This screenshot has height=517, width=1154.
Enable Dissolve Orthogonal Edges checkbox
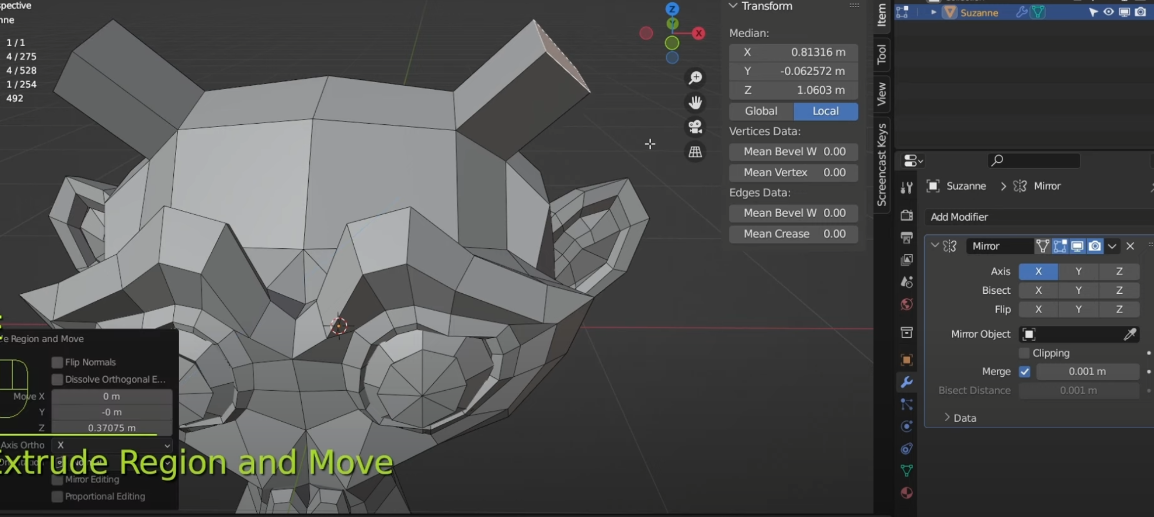tap(57, 379)
